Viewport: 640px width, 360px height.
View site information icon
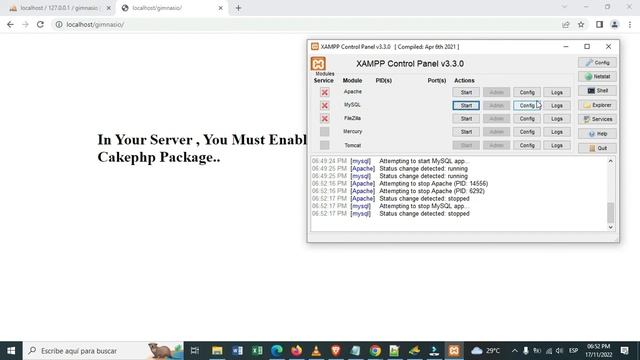[59, 24]
